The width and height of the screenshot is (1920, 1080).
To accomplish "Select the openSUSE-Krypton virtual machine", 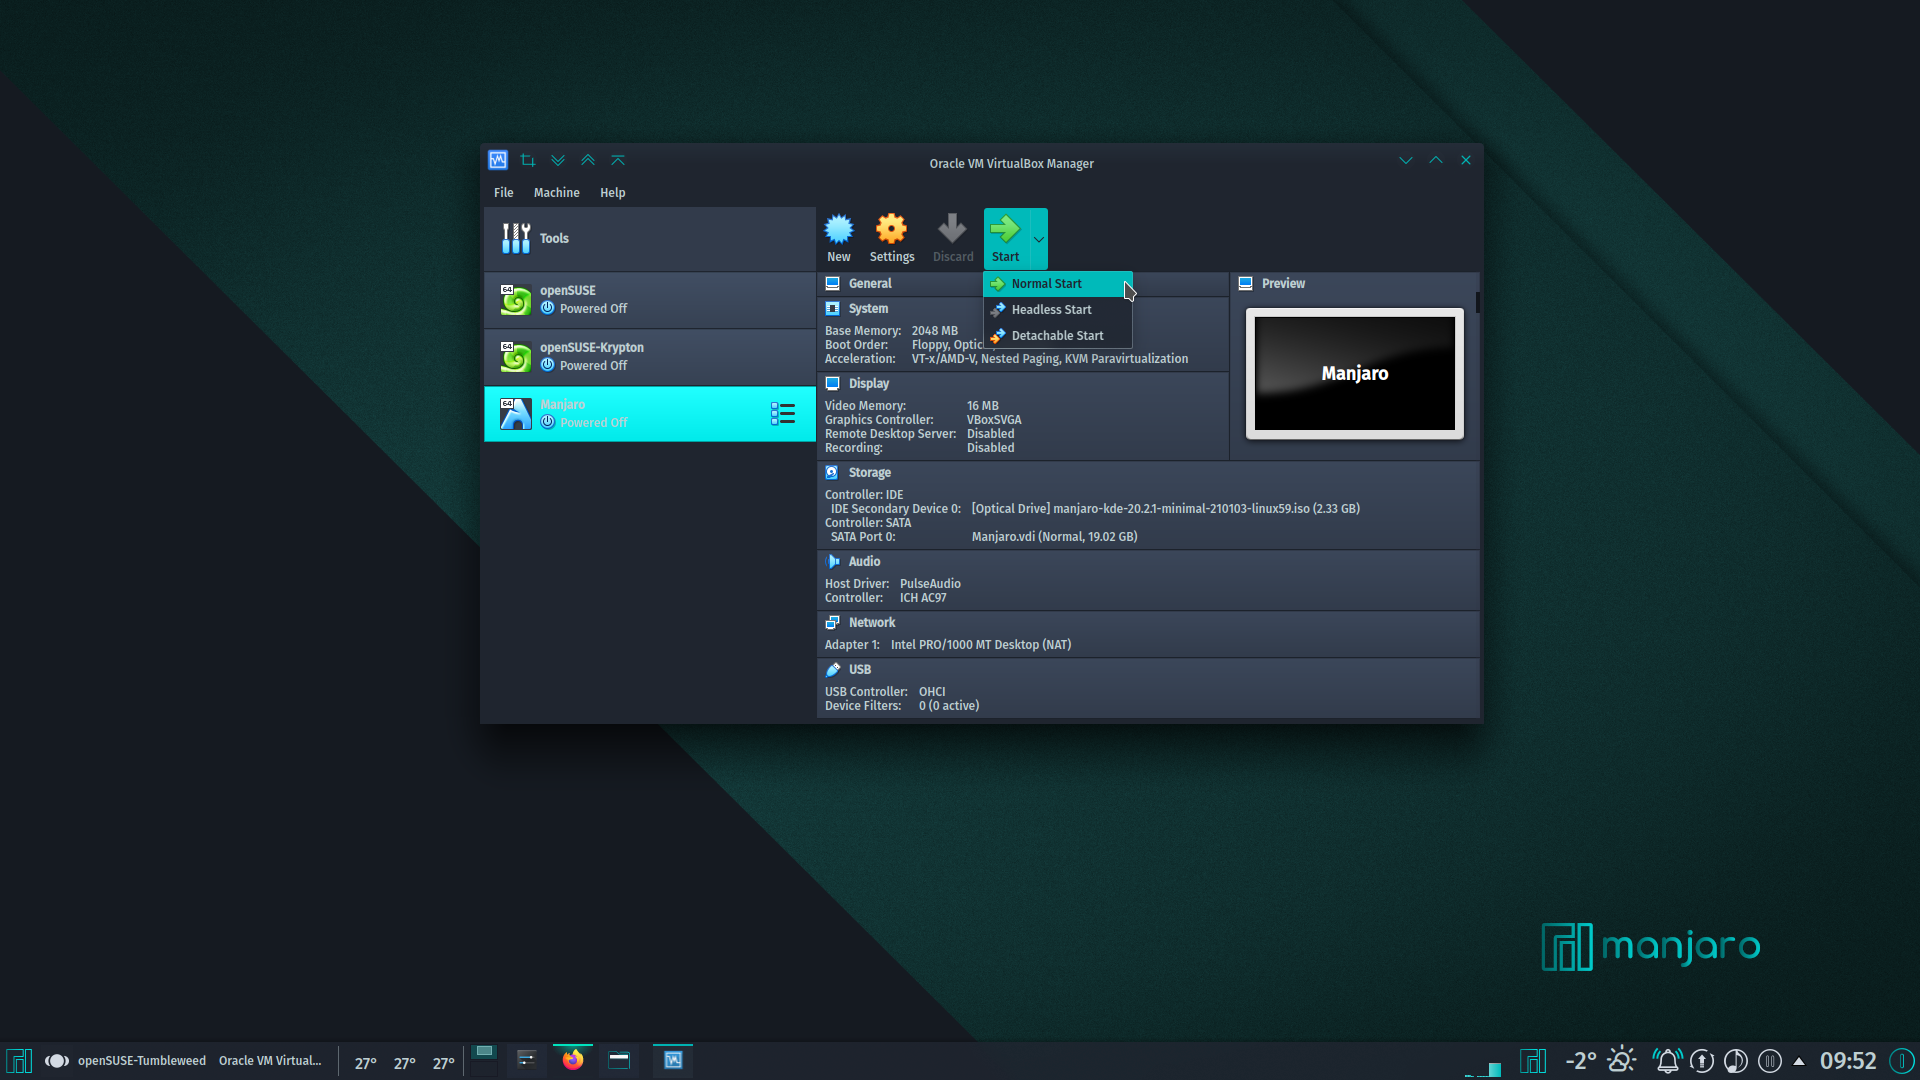I will pyautogui.click(x=650, y=357).
